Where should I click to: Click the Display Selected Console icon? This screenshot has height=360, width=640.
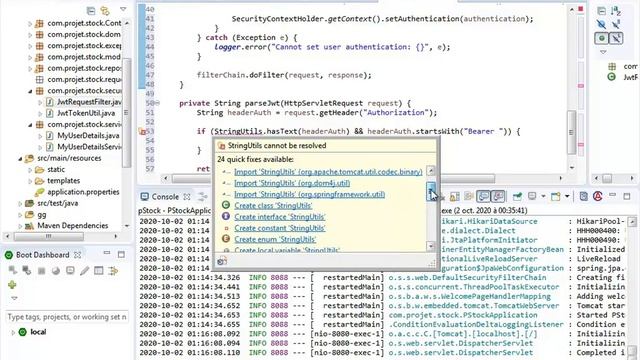(x=532, y=197)
